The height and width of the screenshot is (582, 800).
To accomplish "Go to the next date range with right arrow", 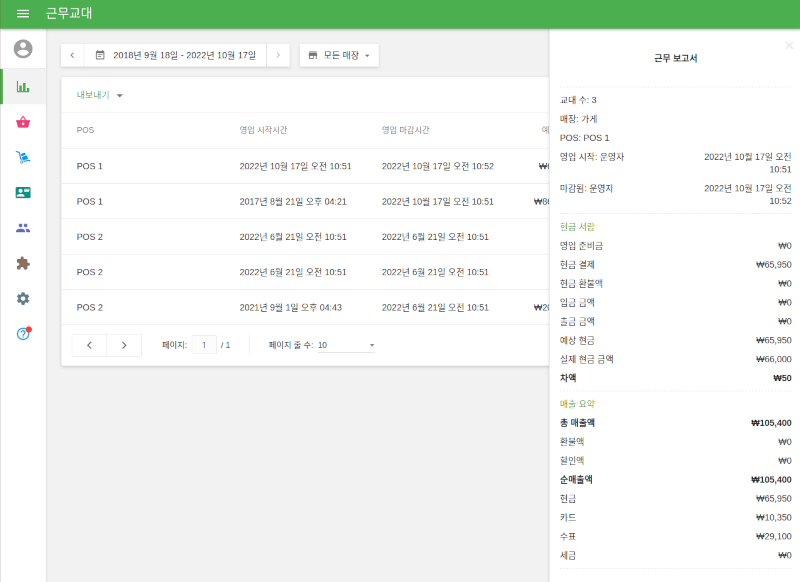I will pos(278,55).
